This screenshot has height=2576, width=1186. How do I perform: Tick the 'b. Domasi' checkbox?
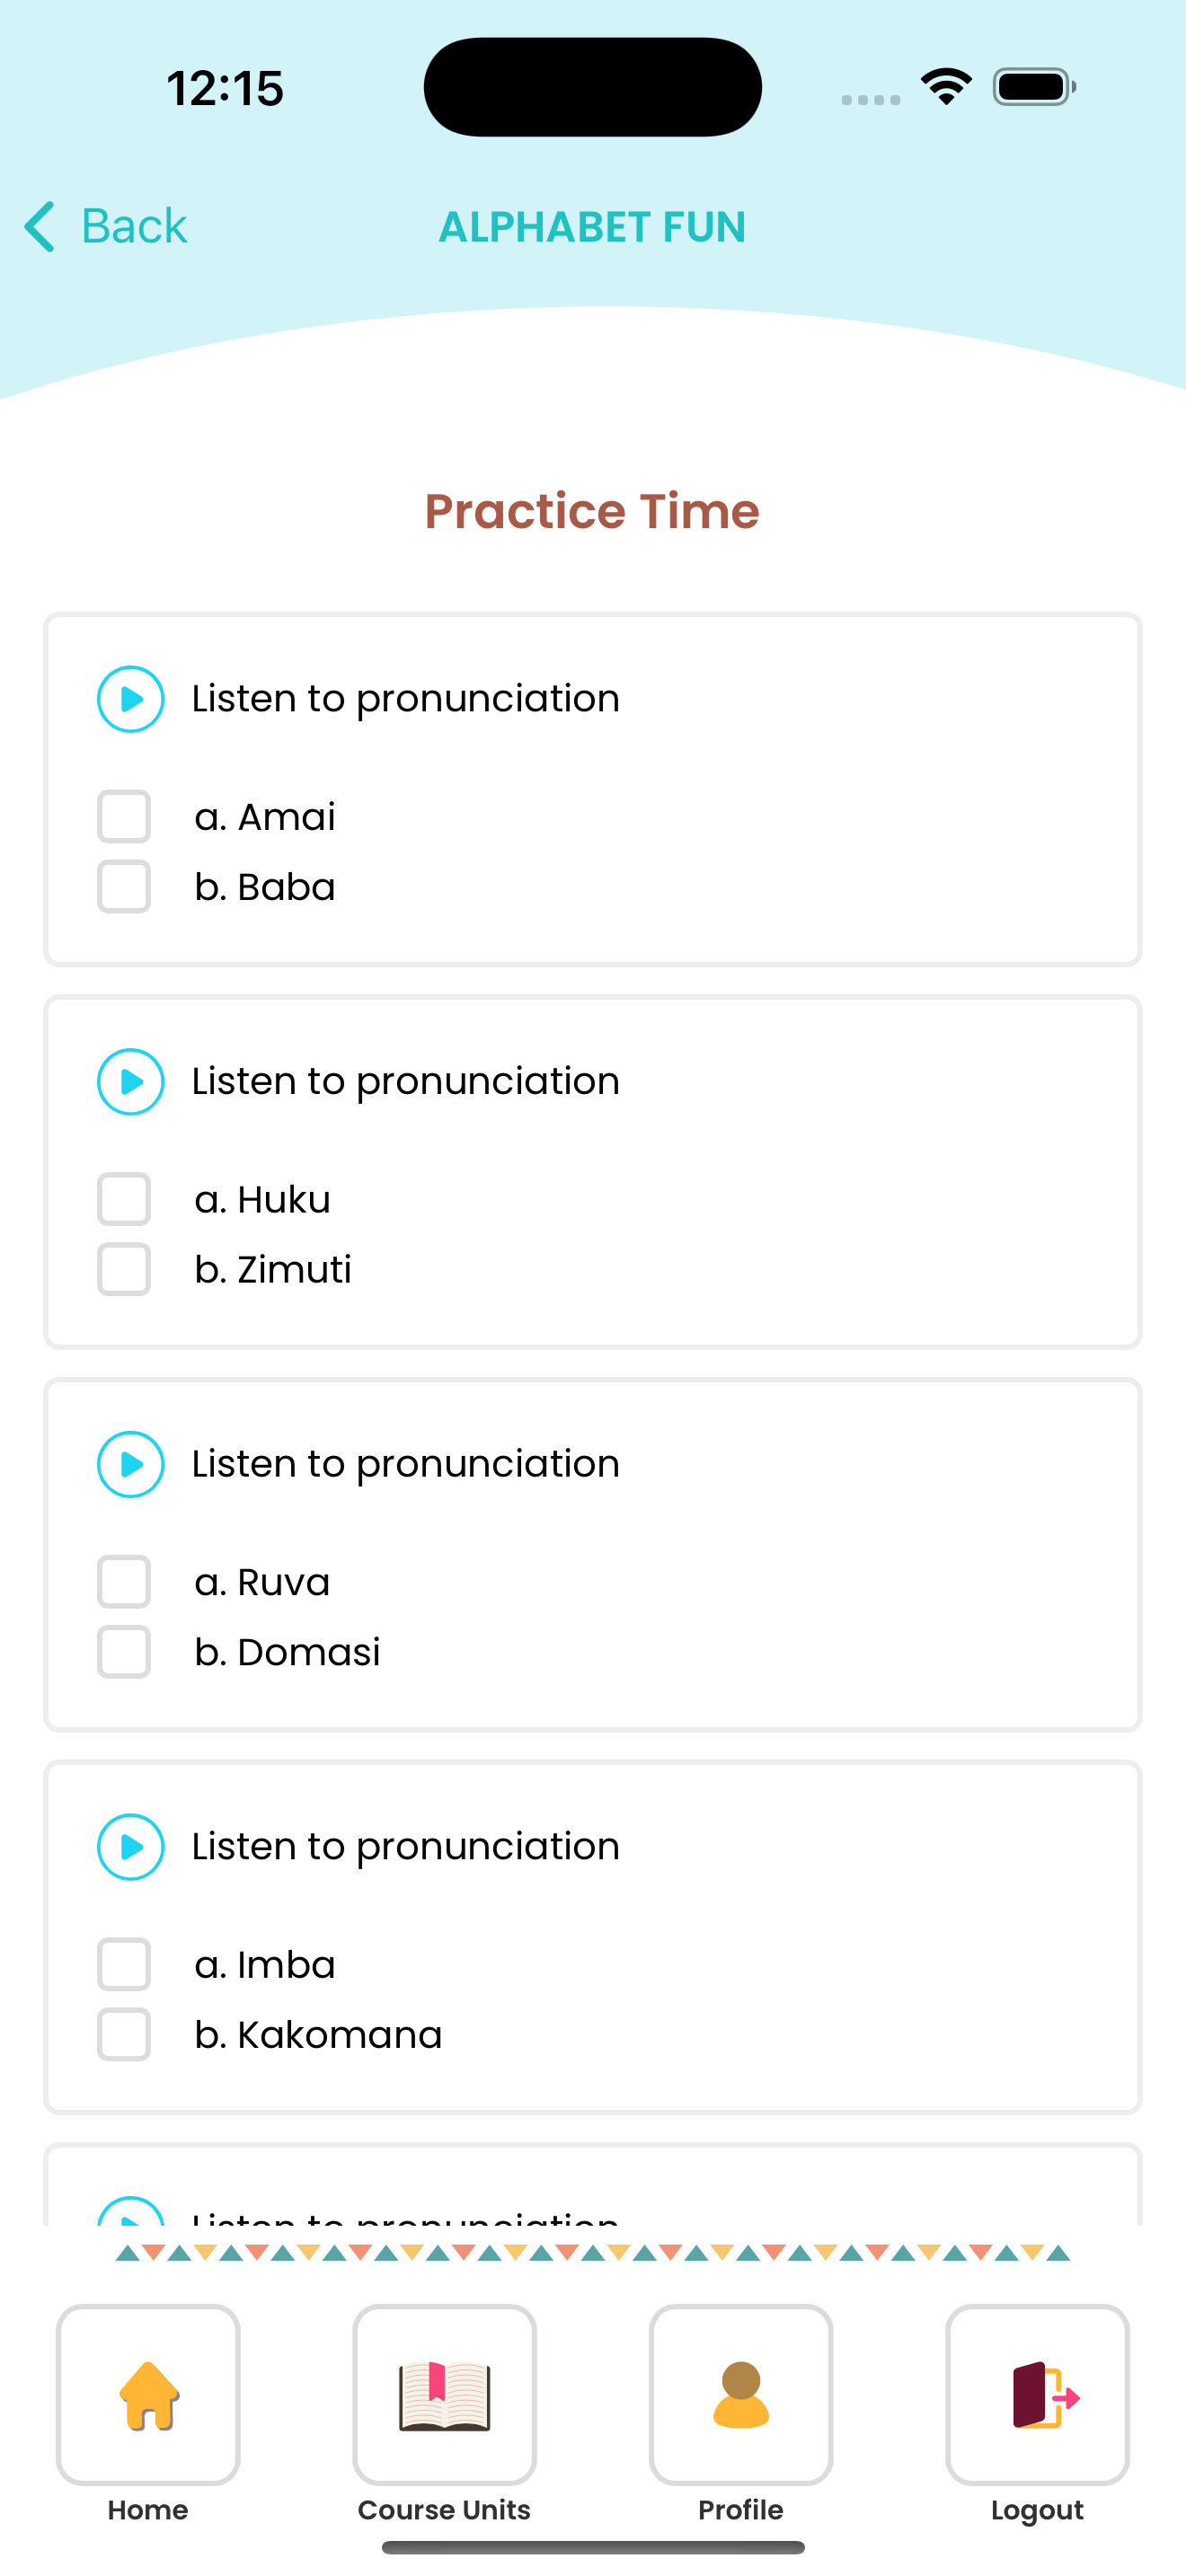[x=124, y=1652]
